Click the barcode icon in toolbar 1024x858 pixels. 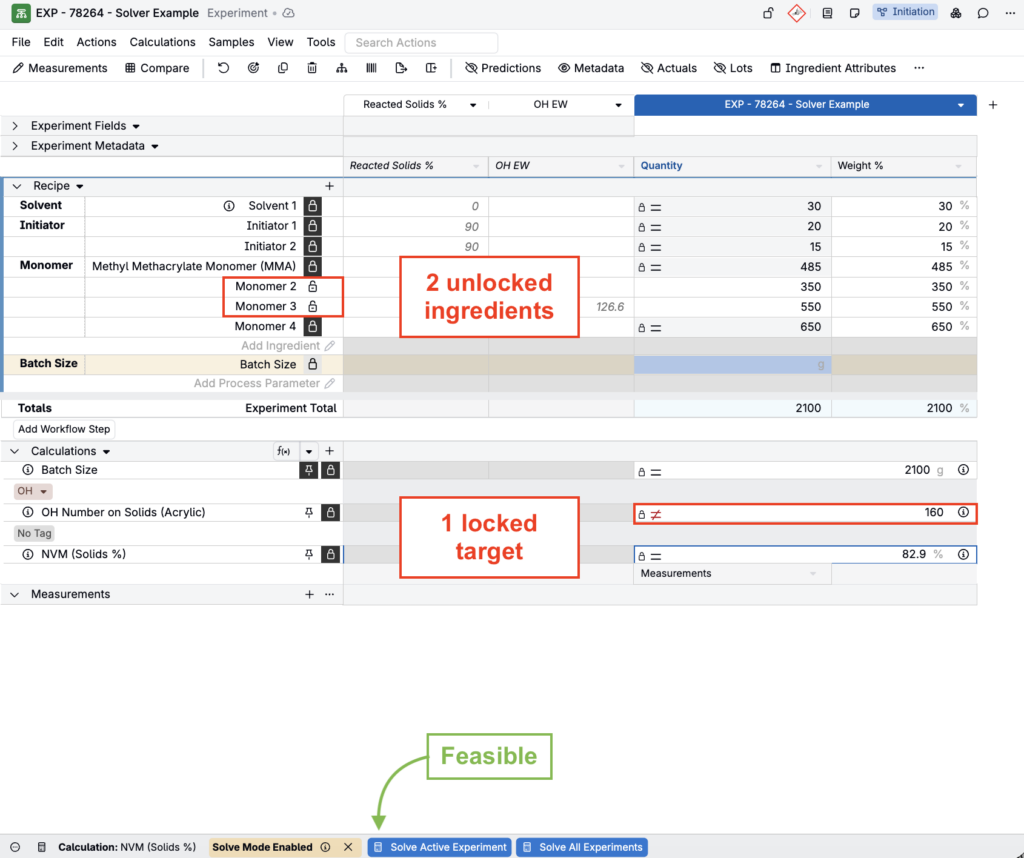pos(372,68)
